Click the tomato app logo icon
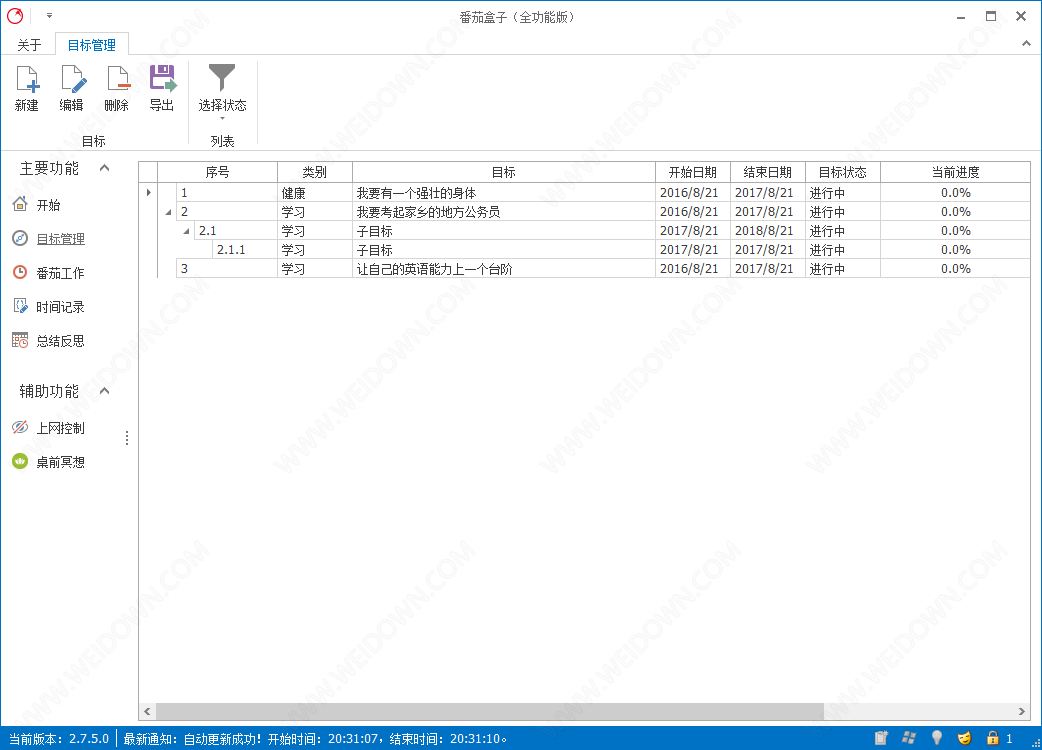 pyautogui.click(x=15, y=16)
